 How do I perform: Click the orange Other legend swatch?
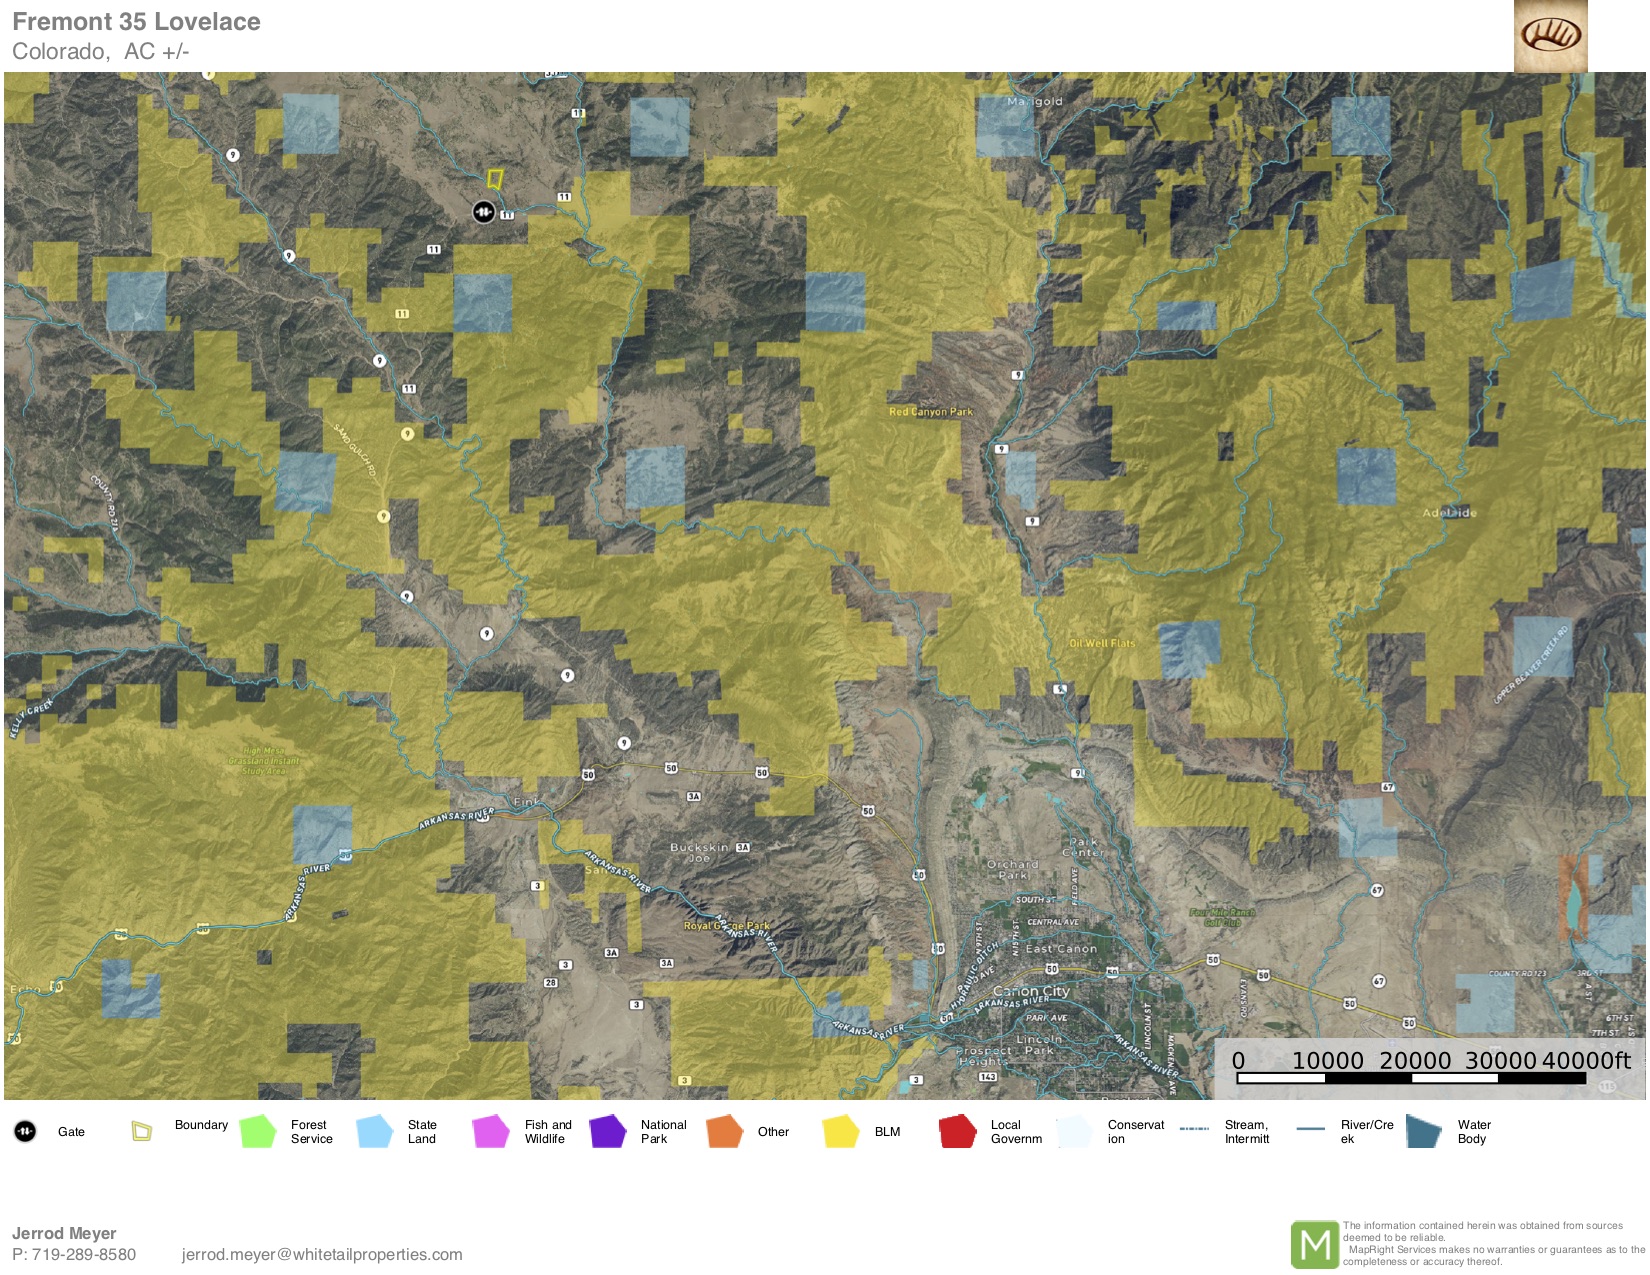tap(724, 1131)
